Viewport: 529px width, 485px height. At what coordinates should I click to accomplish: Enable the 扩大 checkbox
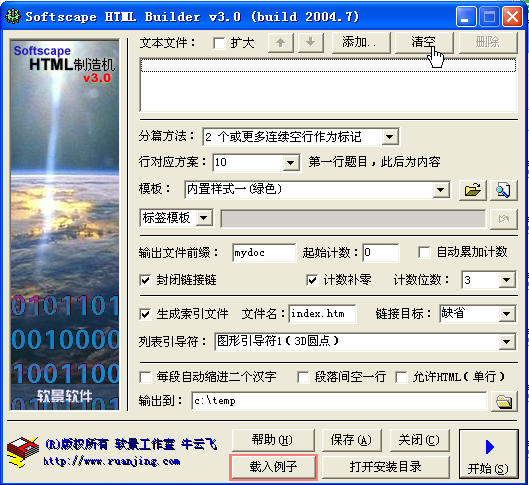coord(219,43)
